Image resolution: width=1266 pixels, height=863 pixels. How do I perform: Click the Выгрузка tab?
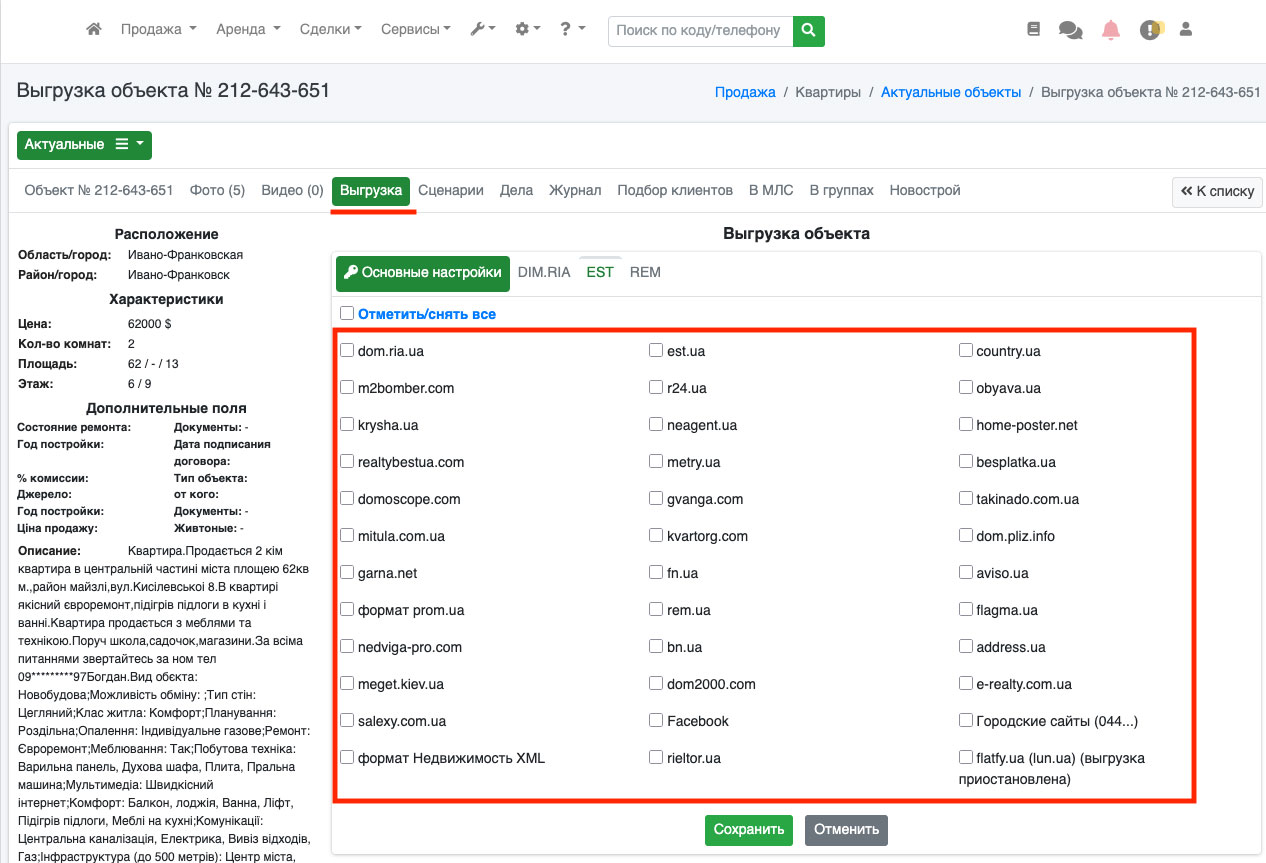371,190
